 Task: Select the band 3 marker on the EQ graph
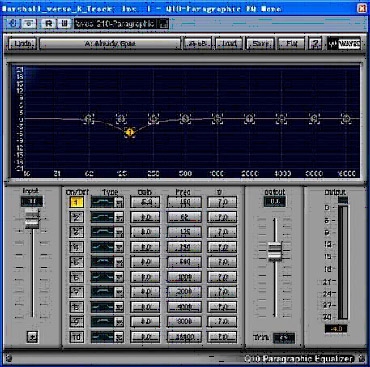(x=121, y=119)
